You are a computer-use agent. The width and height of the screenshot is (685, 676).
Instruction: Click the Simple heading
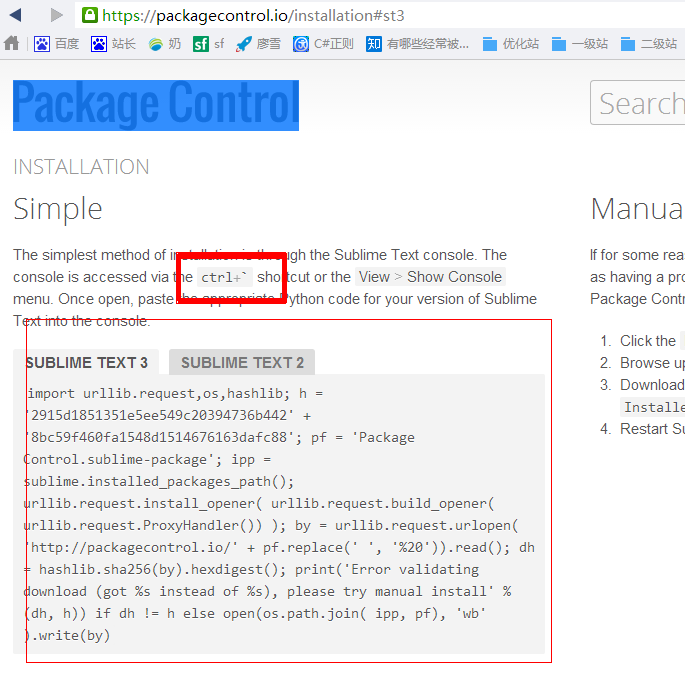tap(58, 209)
